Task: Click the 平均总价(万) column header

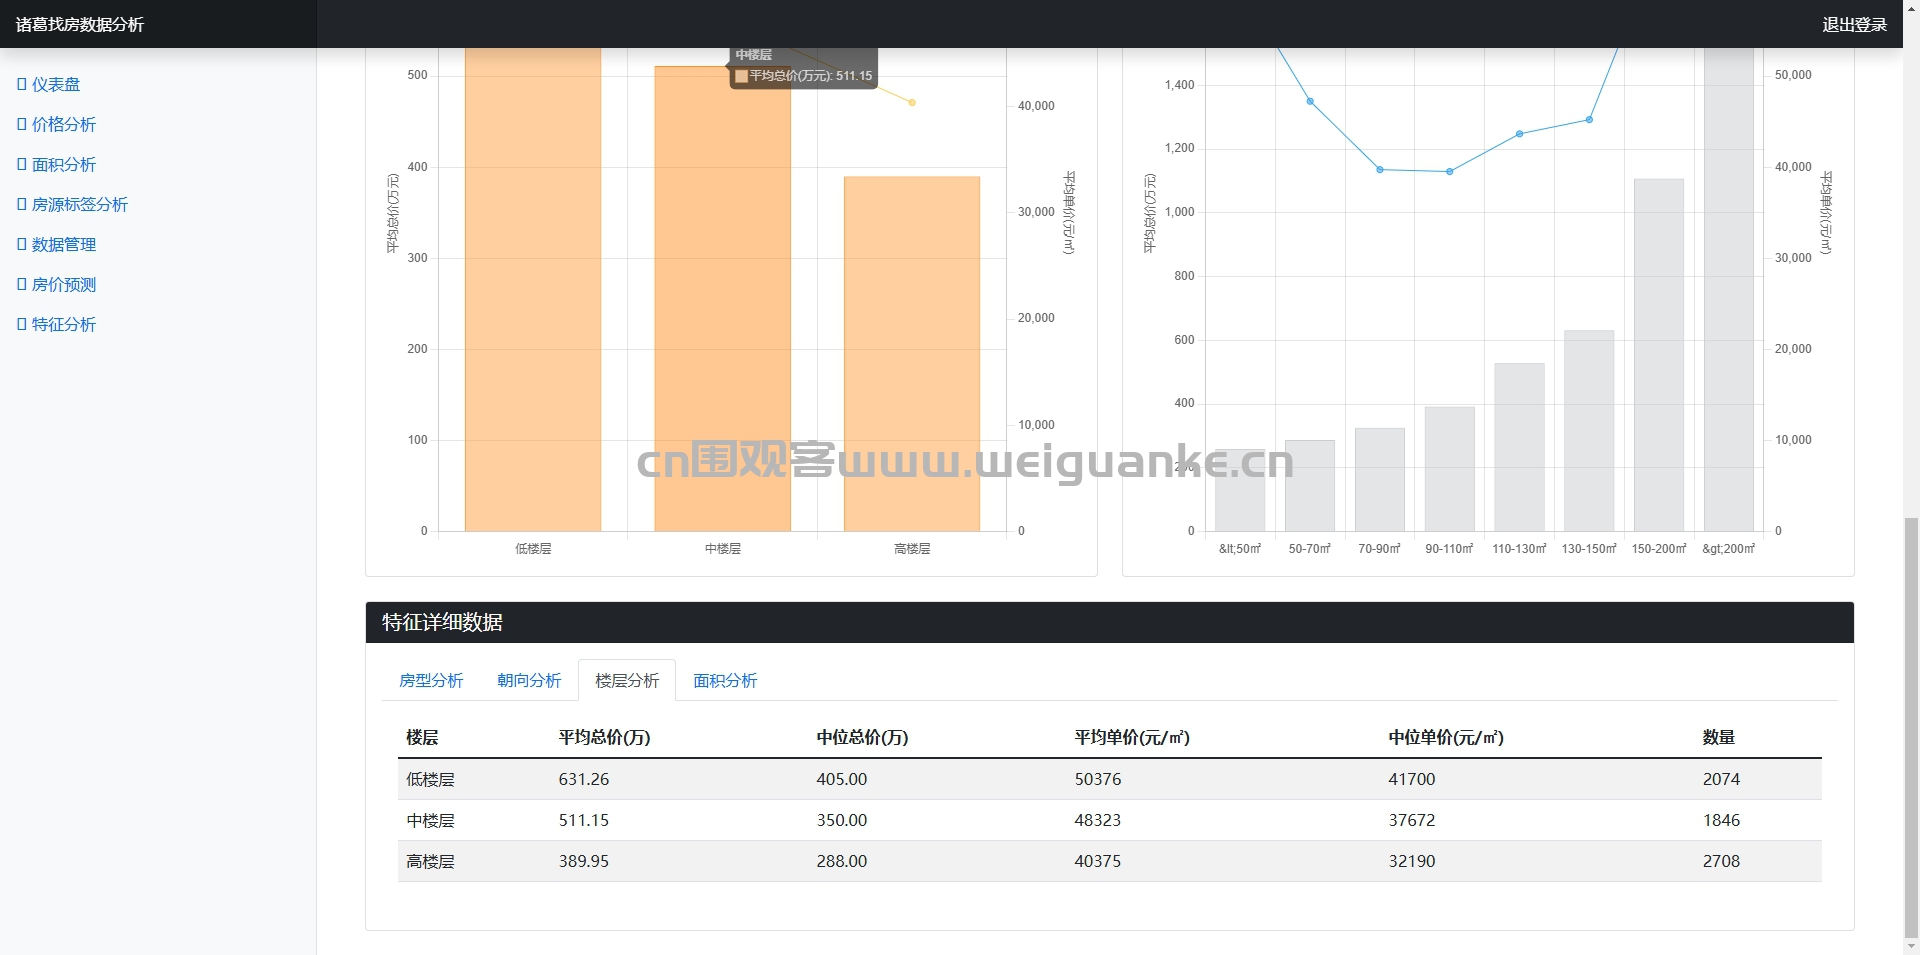Action: 604,737
